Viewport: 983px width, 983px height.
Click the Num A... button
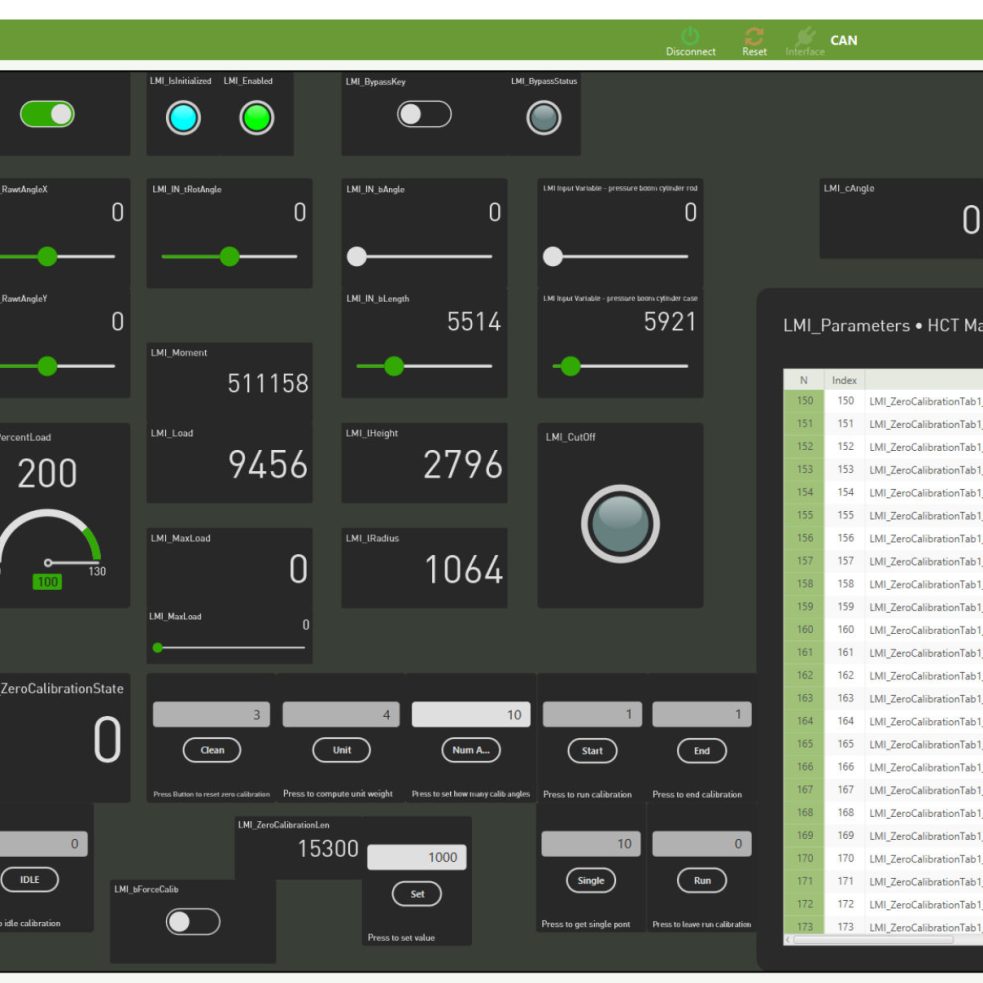coord(470,750)
